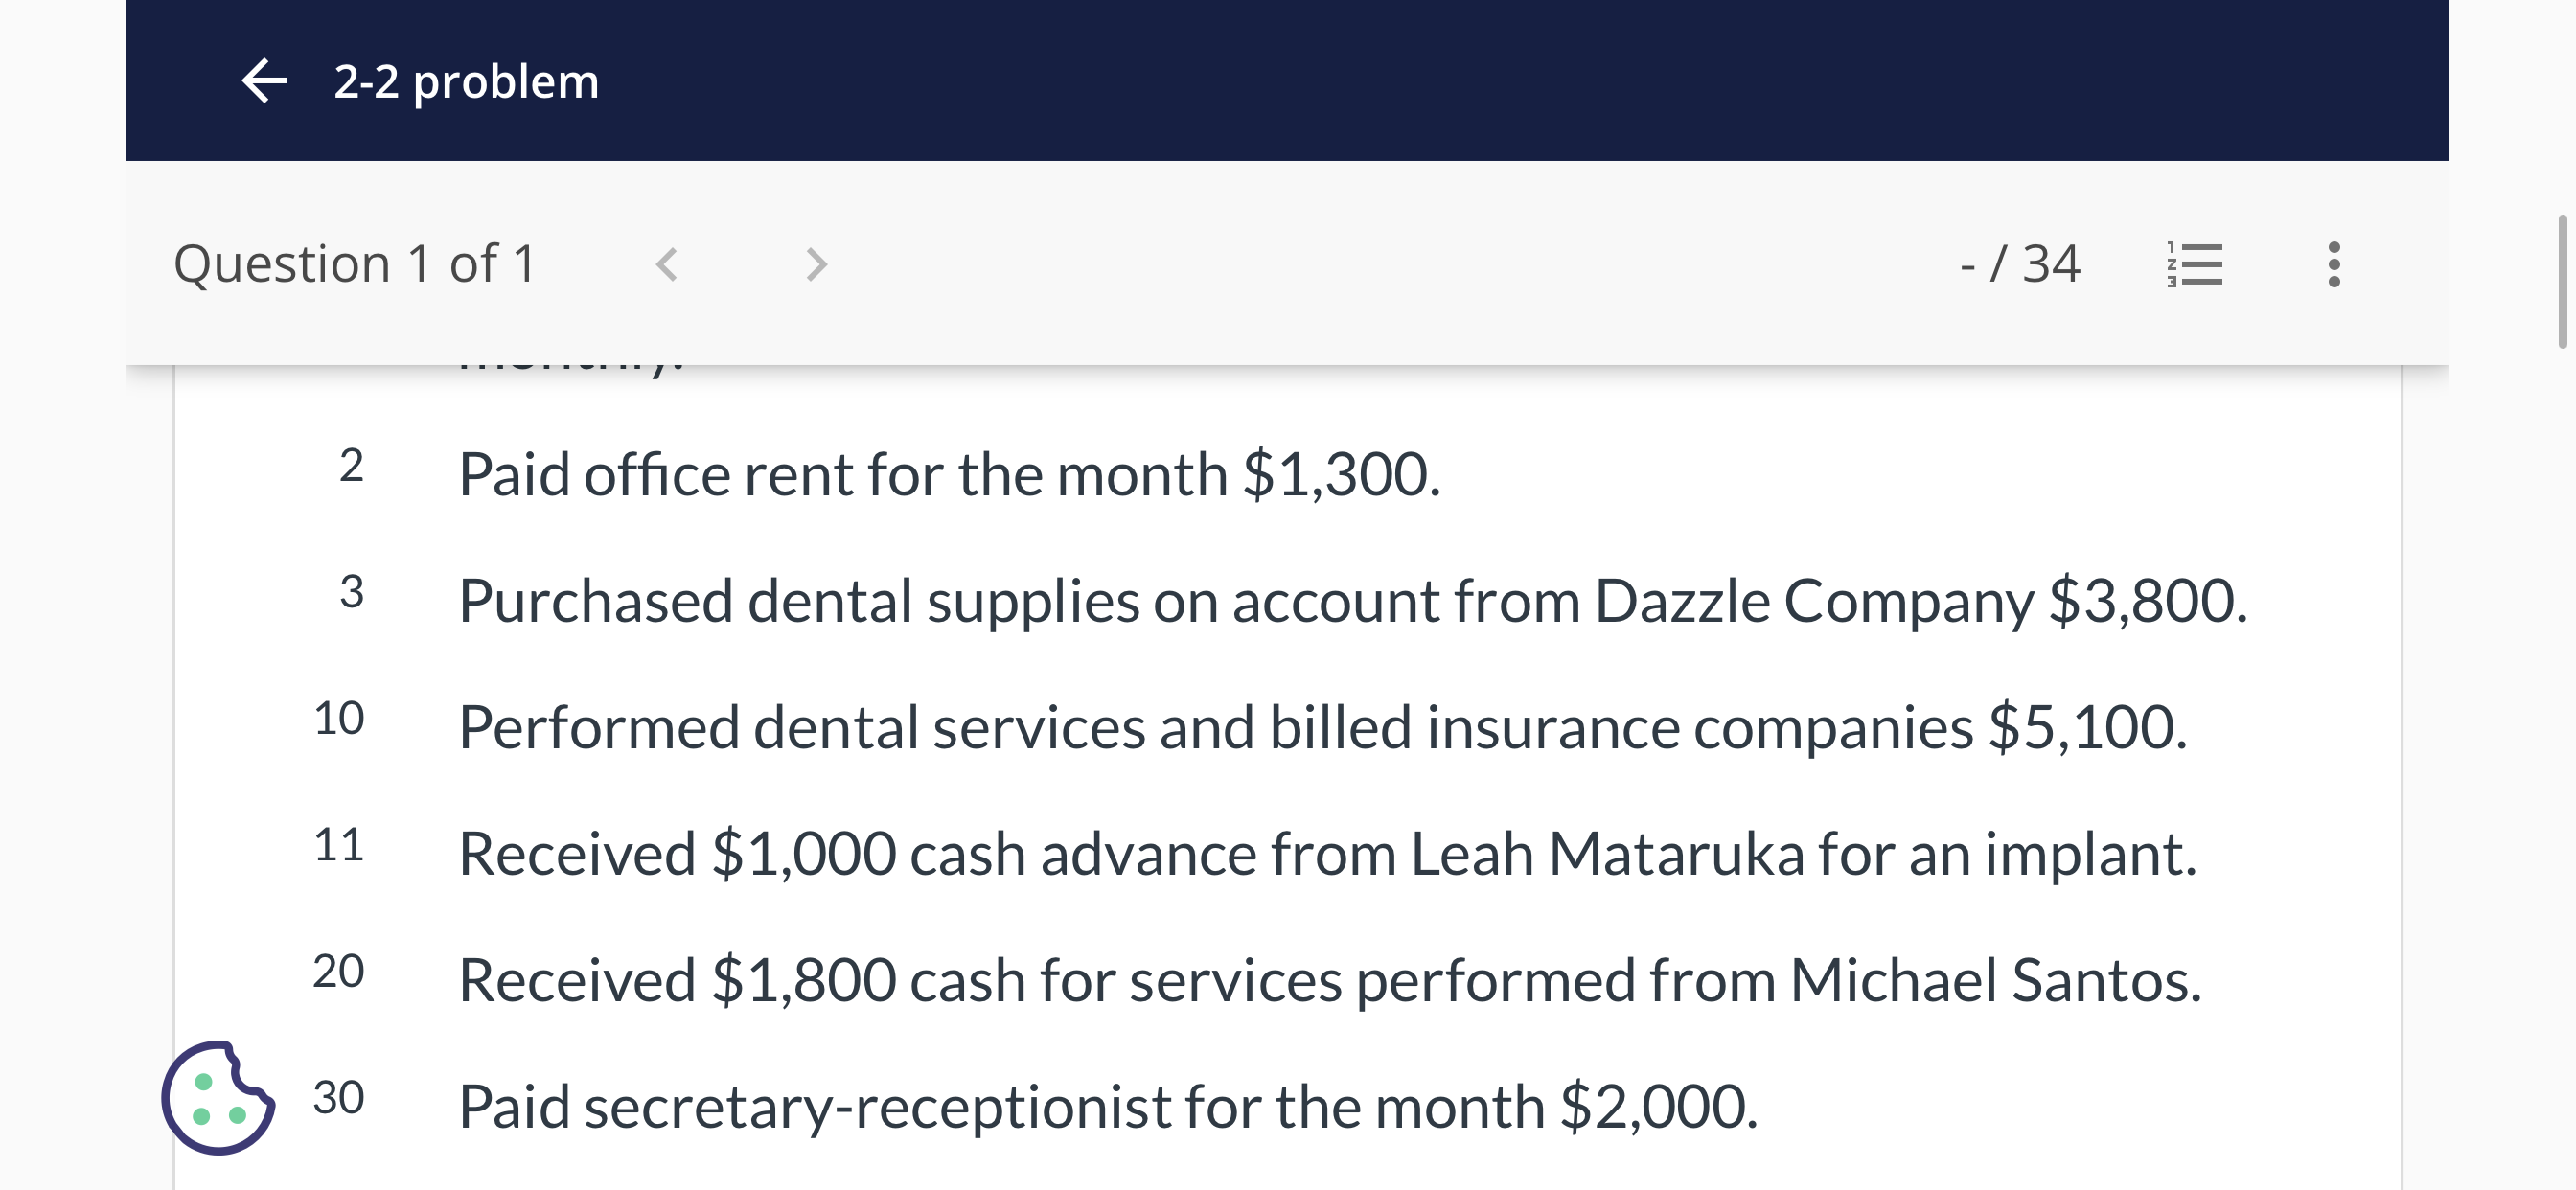
Task: Open the cookie preferences icon
Action: point(218,1098)
